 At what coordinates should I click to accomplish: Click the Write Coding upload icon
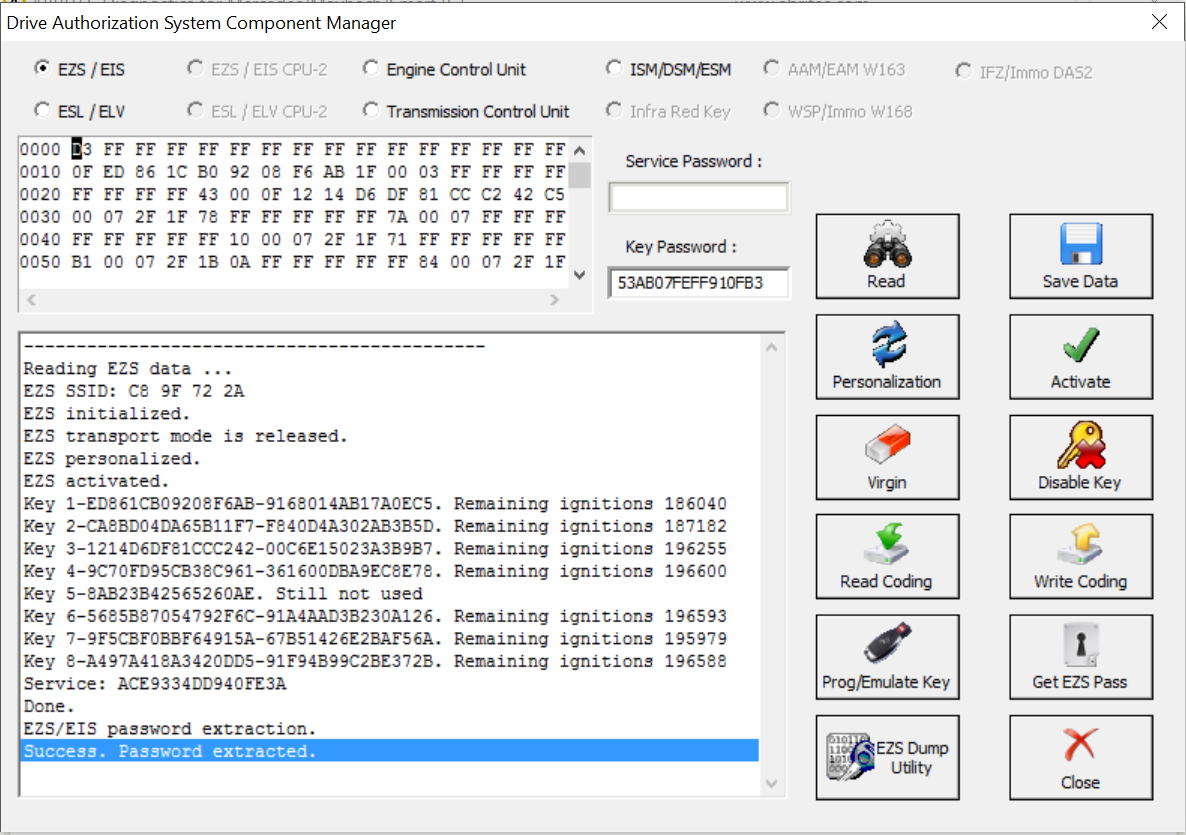point(1080,546)
